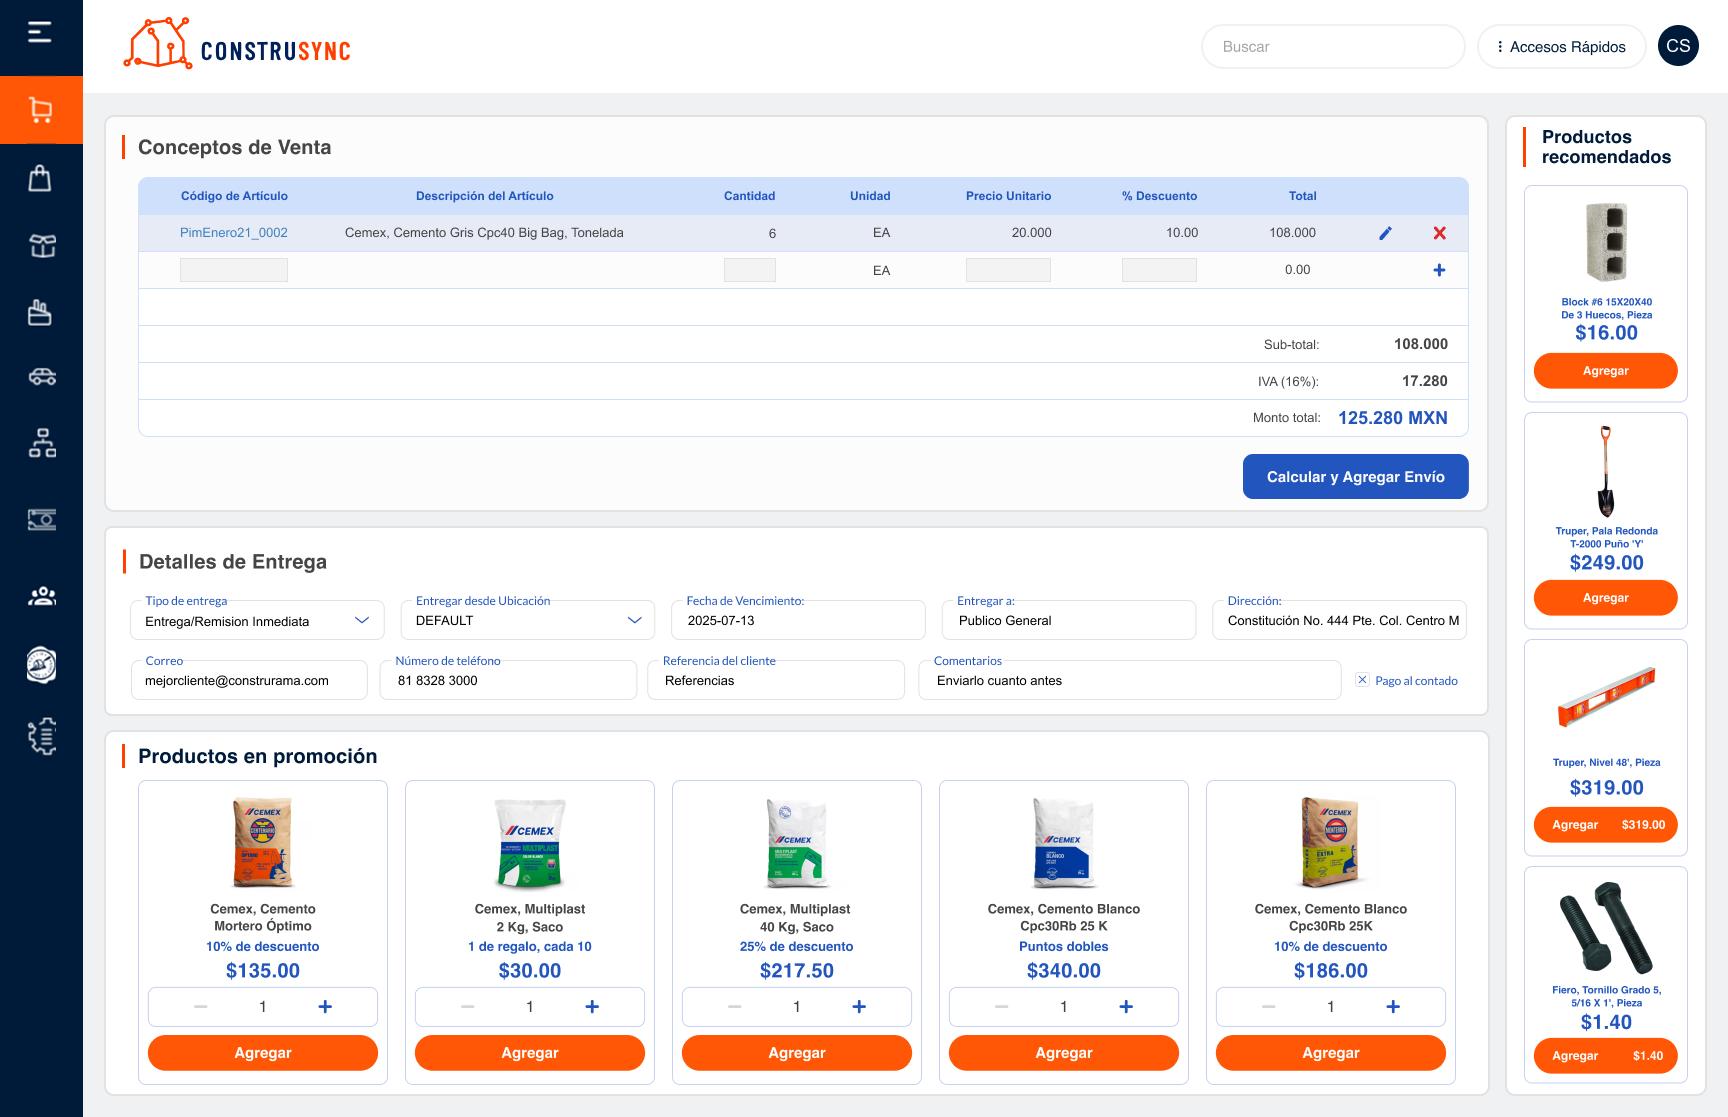
Task: Edit the Cemex Cemento Gris line with pencil icon
Action: click(1385, 233)
